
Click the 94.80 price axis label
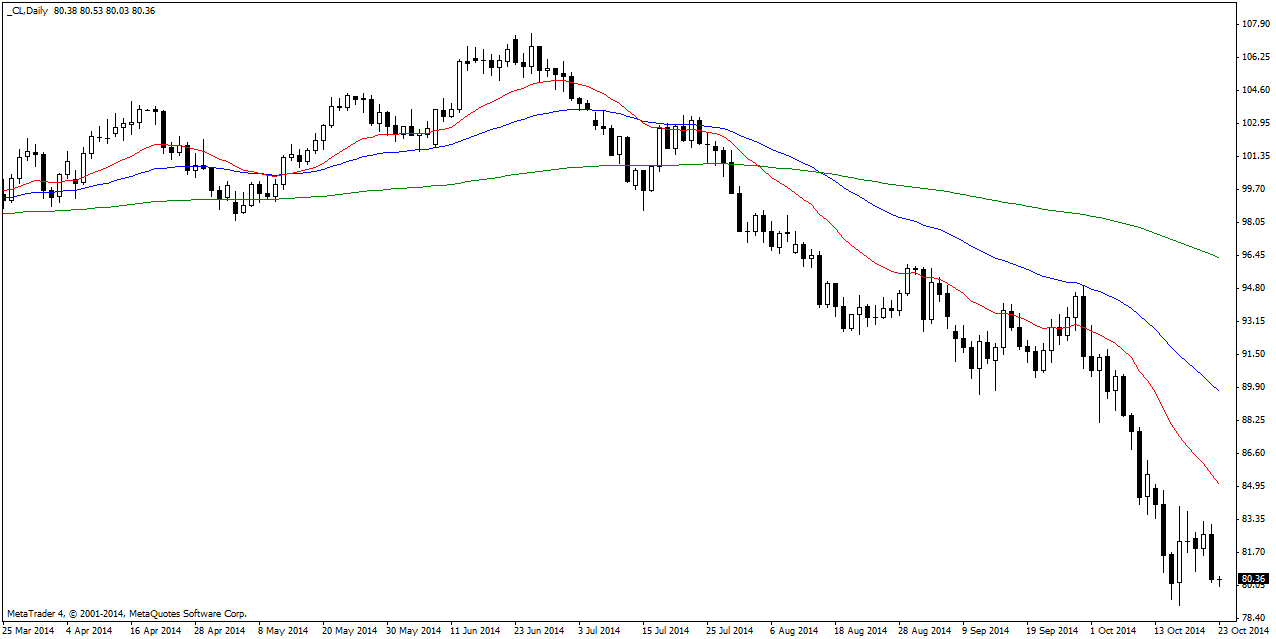coord(1254,288)
